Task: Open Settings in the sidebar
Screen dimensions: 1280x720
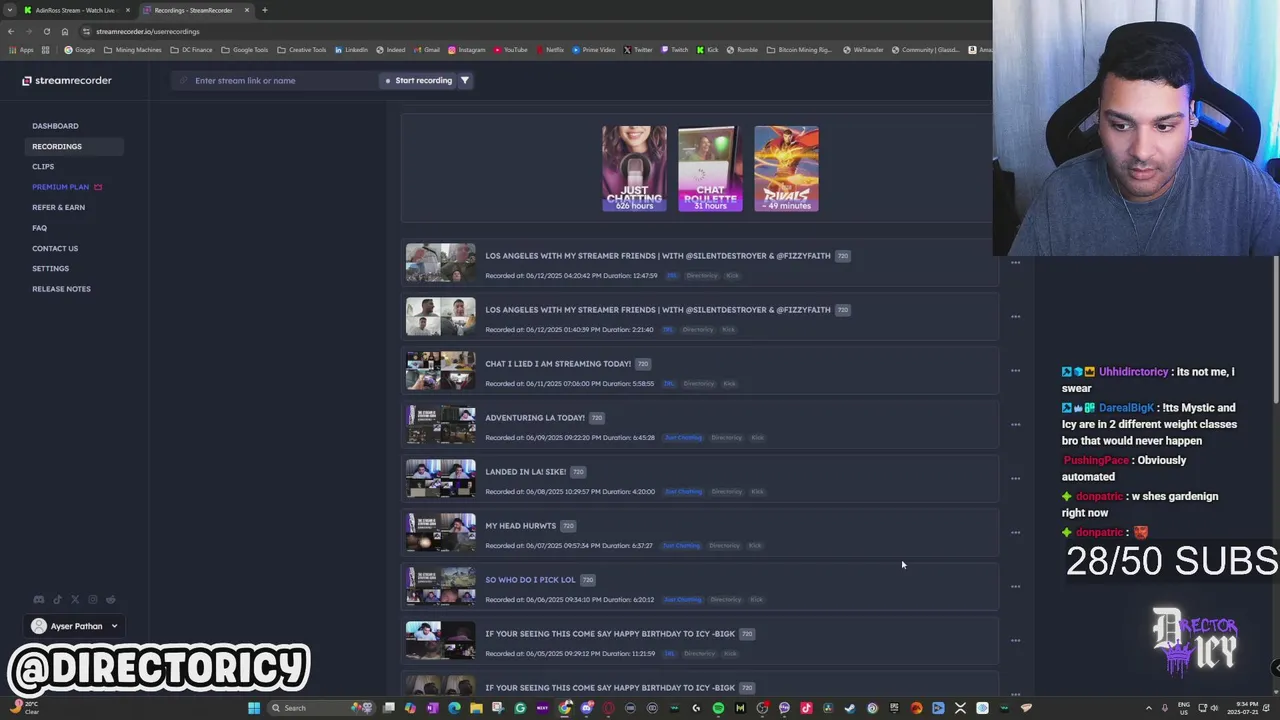Action: 50,269
